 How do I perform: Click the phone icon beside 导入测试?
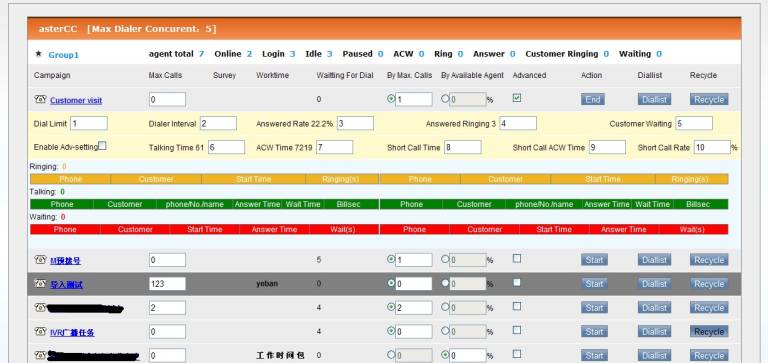point(40,283)
